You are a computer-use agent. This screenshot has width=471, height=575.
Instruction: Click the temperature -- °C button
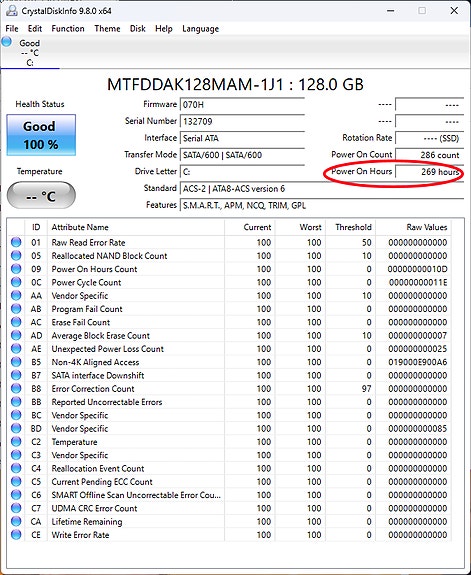click(x=41, y=196)
